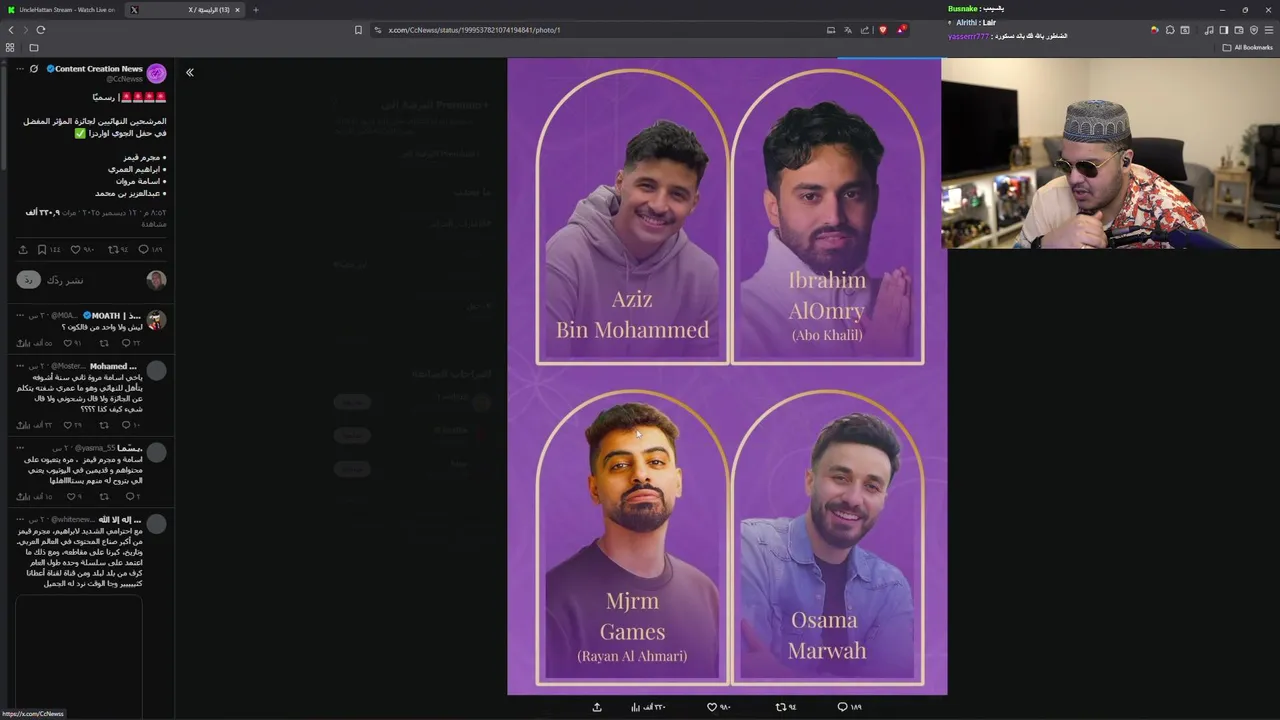Open the Grok icon on main tweet
Screen dimensions: 1280x720
pyautogui.click(x=33, y=69)
